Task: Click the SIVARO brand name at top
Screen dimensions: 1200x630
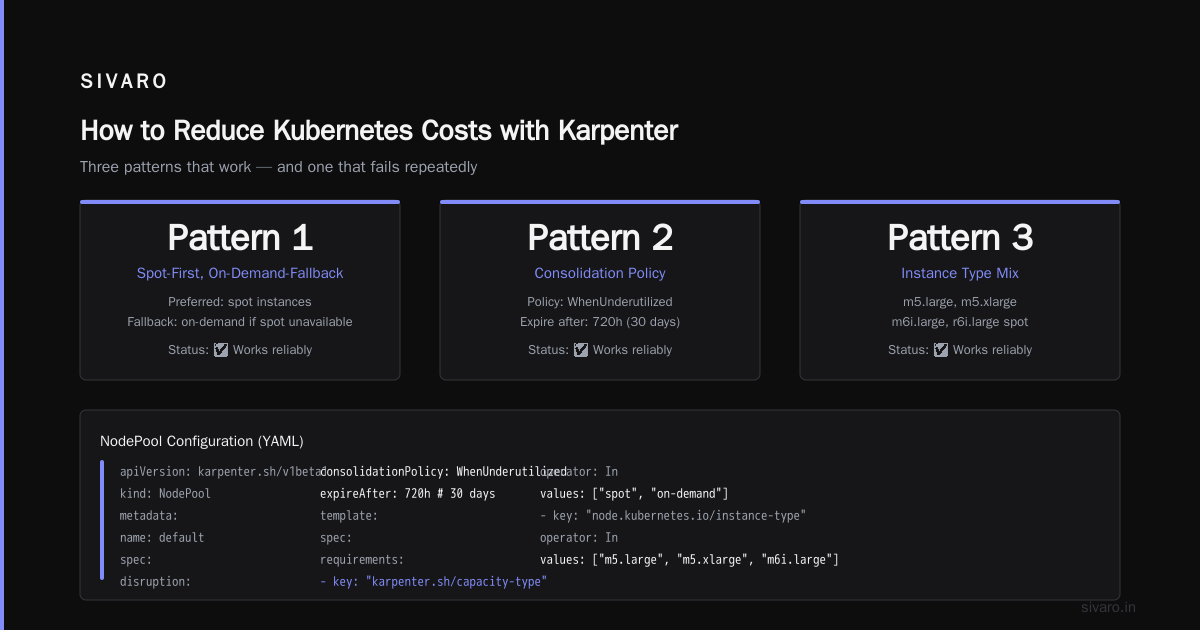Action: 124,82
